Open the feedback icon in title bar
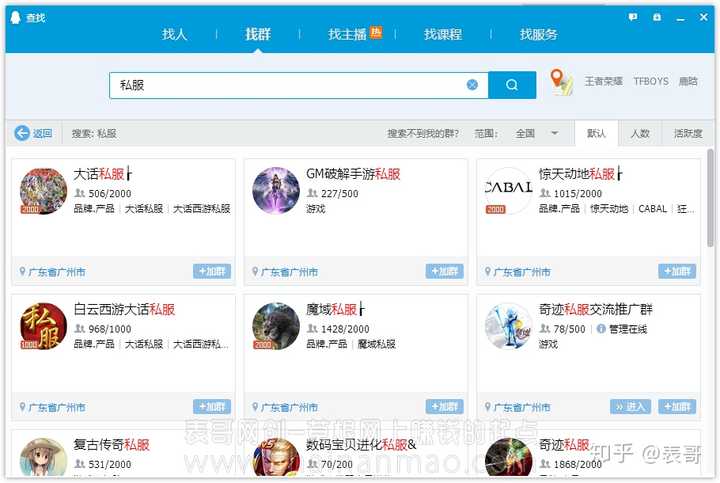The image size is (720, 483). 633,17
